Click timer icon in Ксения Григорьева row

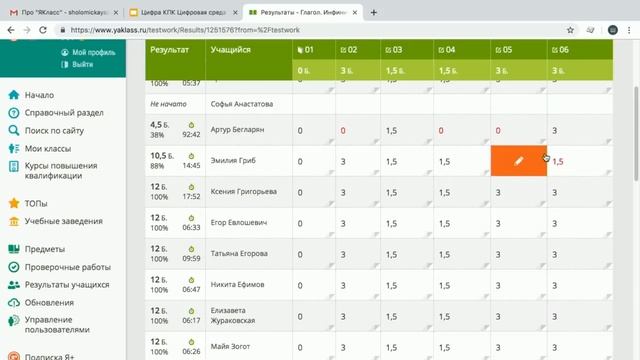(191, 187)
